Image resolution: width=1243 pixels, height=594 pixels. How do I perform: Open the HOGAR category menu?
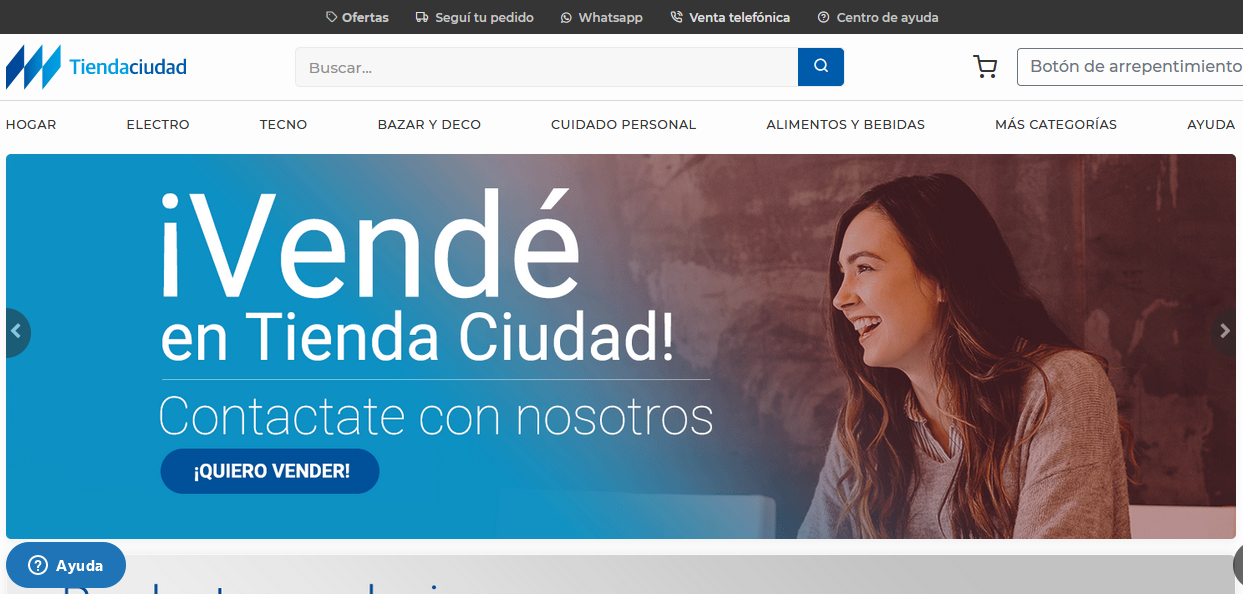(x=31, y=125)
